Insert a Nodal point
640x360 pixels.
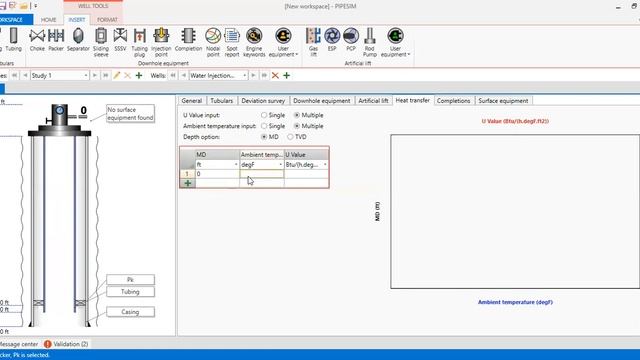[213, 42]
